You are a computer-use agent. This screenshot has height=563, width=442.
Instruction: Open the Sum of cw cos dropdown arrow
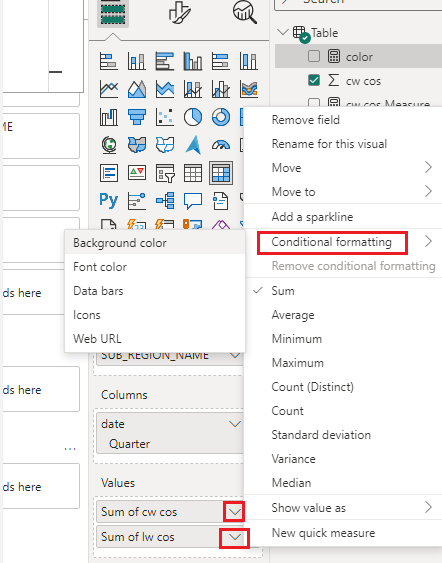click(234, 512)
